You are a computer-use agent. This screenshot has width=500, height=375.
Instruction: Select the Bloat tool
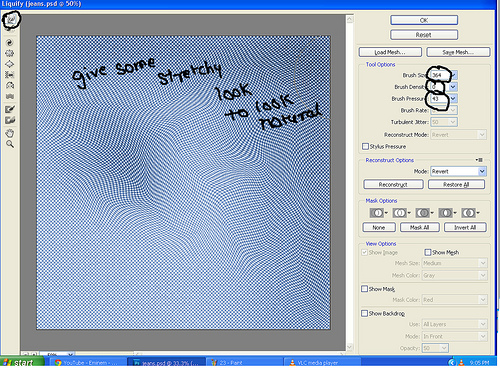tap(10, 64)
